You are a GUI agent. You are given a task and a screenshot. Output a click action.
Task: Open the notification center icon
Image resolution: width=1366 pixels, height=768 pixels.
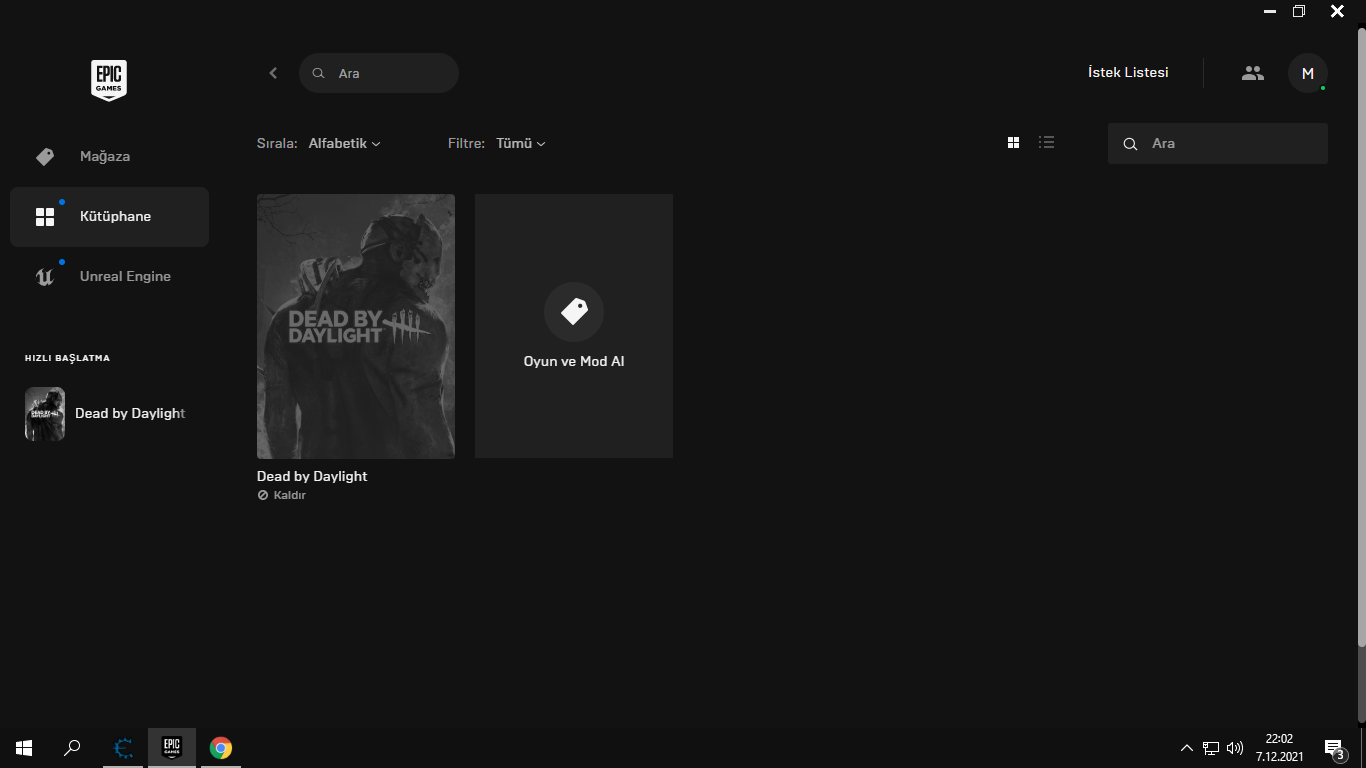(x=1334, y=748)
